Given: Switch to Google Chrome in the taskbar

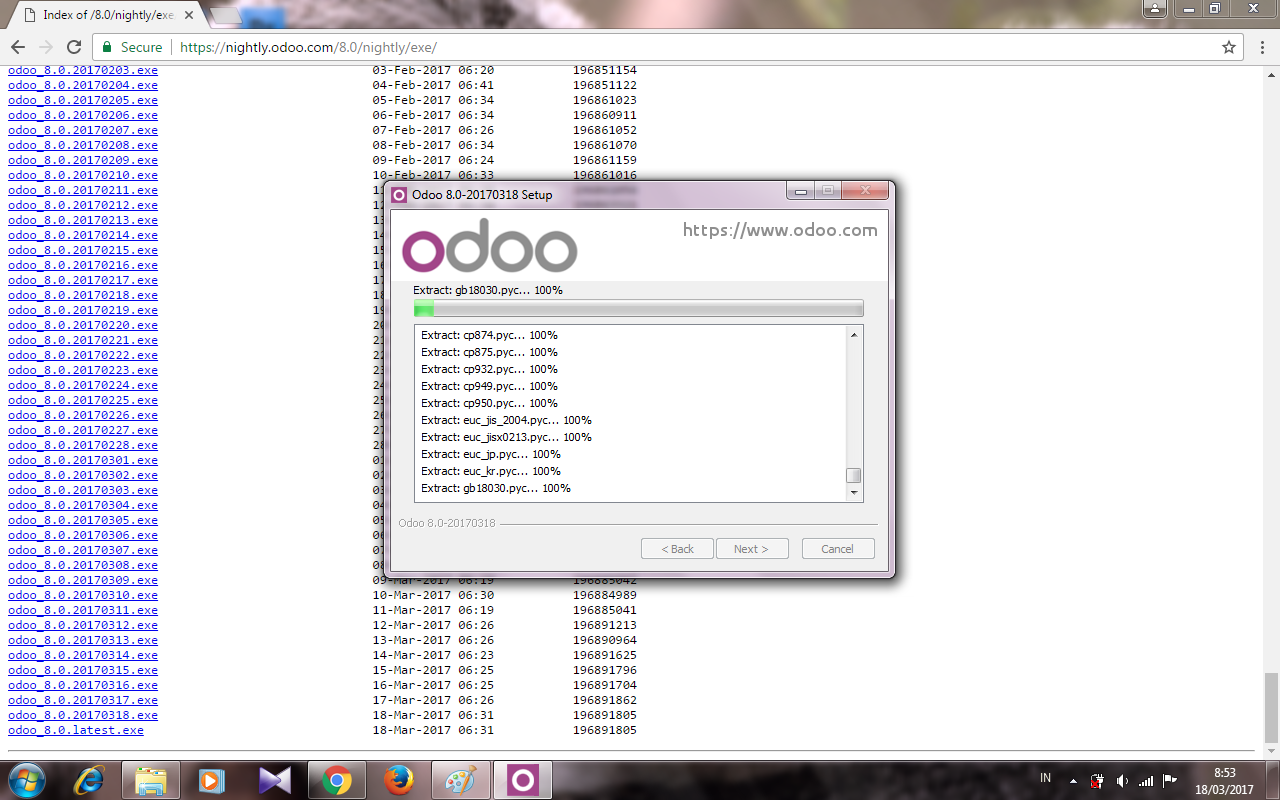Looking at the screenshot, I should [x=337, y=780].
